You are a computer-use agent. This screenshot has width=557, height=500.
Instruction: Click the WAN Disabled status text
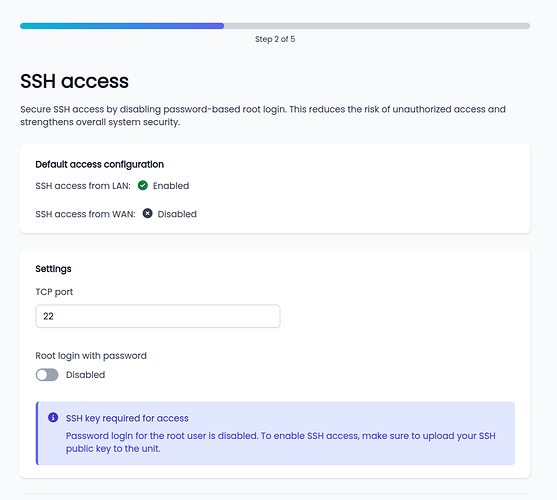tap(177, 214)
